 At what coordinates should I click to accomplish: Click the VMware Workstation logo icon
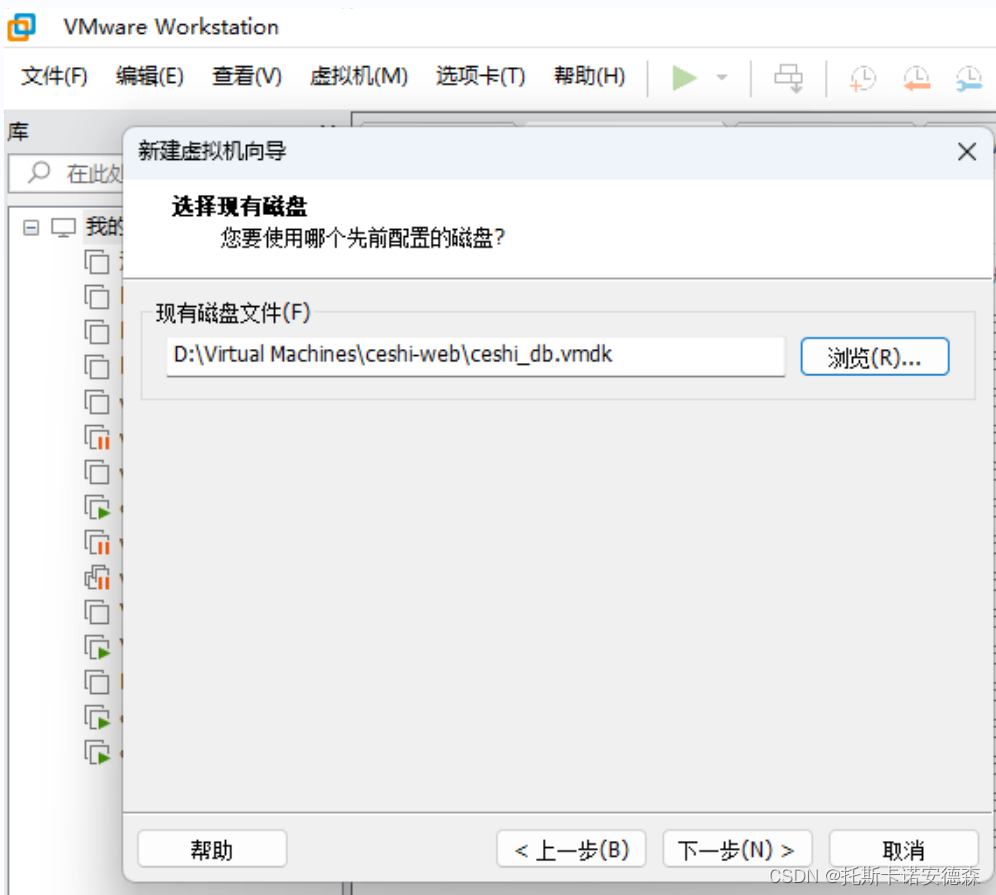point(22,27)
